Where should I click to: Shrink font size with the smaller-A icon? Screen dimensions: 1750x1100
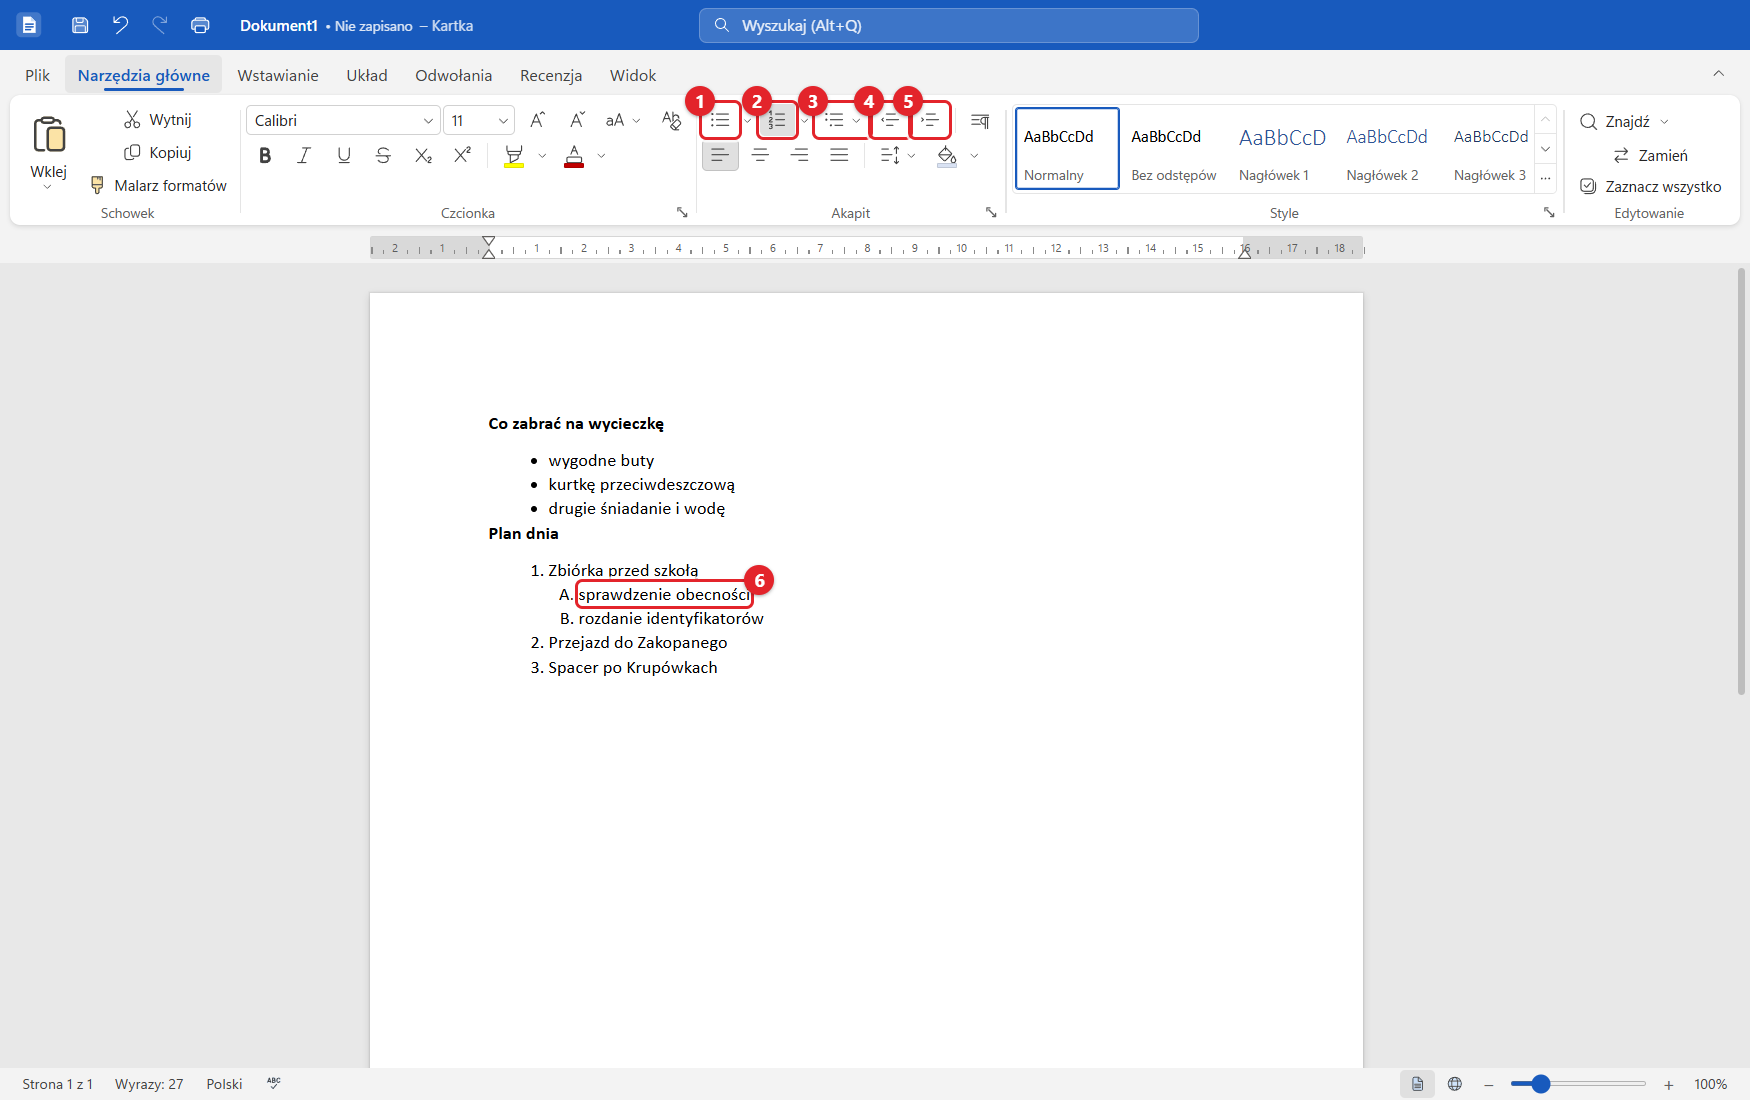pos(577,120)
